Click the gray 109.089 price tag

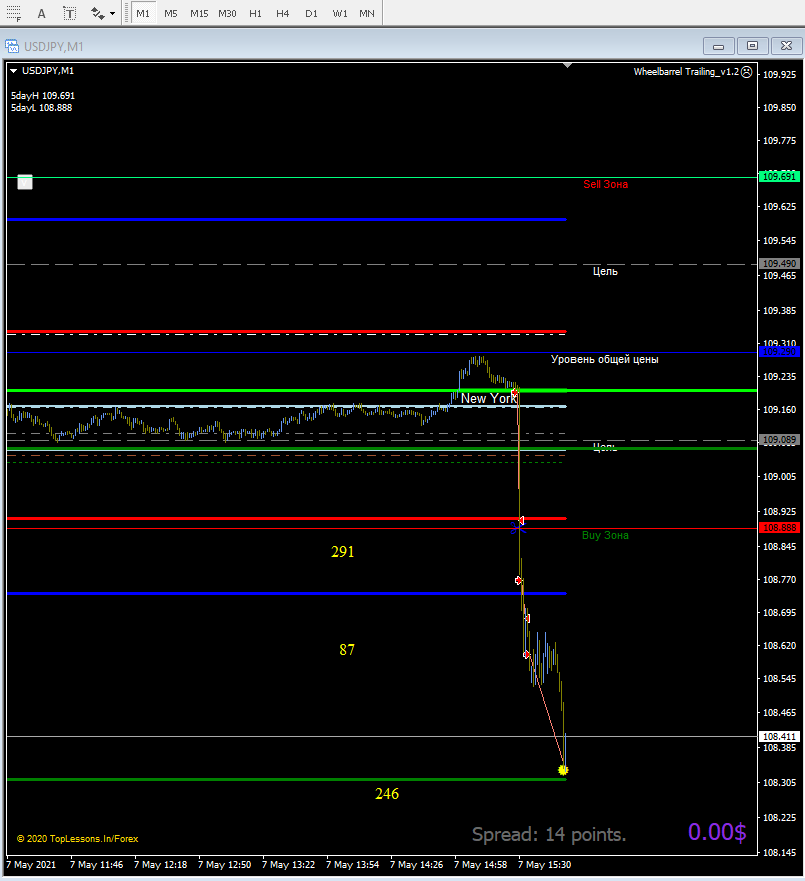[779, 440]
